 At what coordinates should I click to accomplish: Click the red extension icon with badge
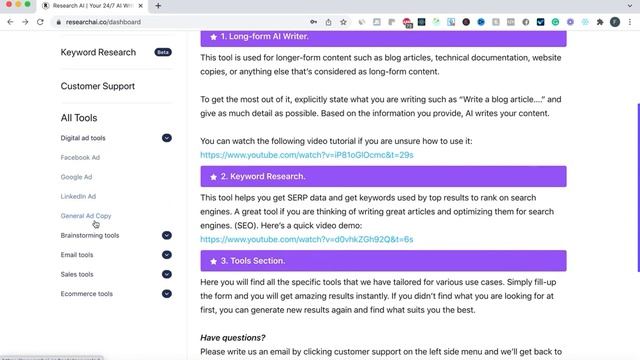[x=407, y=22]
